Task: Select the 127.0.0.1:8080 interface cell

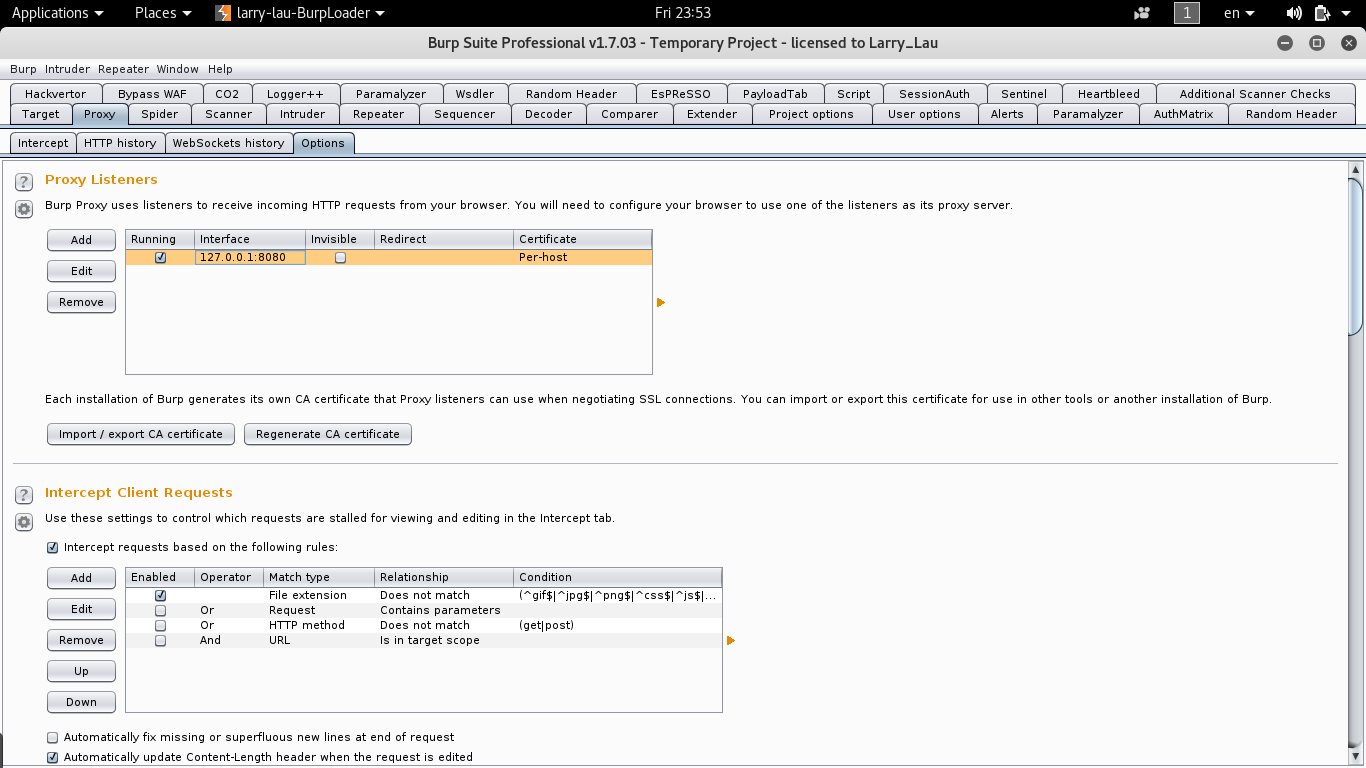Action: click(250, 257)
